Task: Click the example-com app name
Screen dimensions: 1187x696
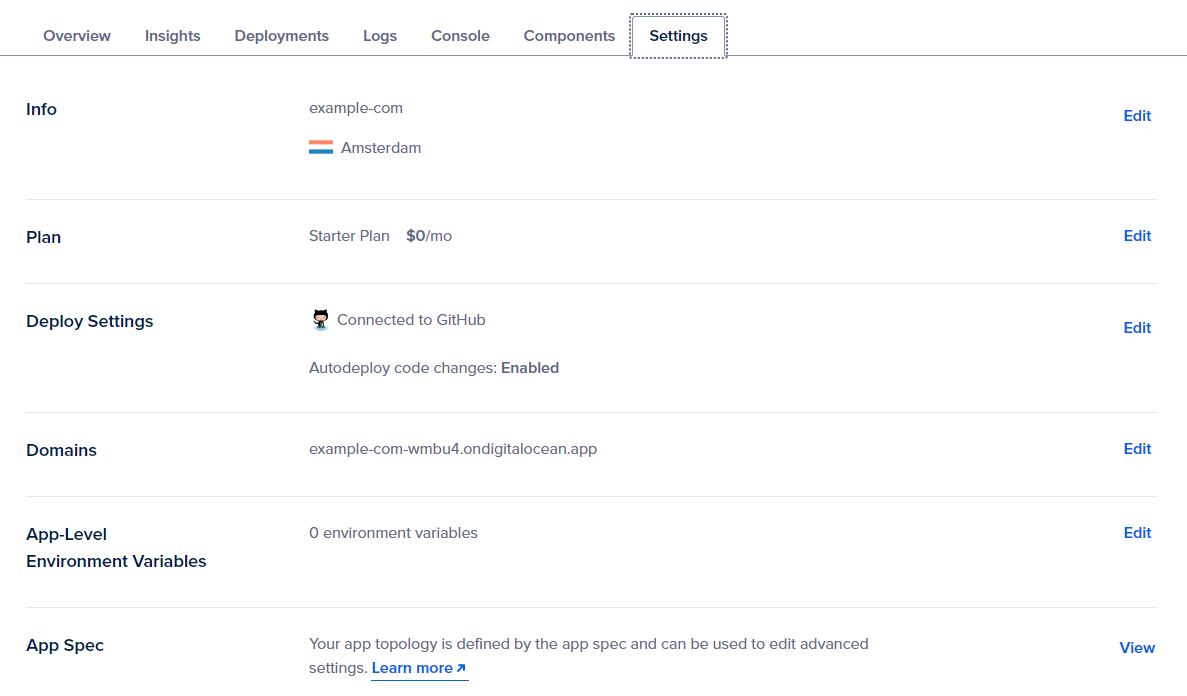Action: click(356, 108)
